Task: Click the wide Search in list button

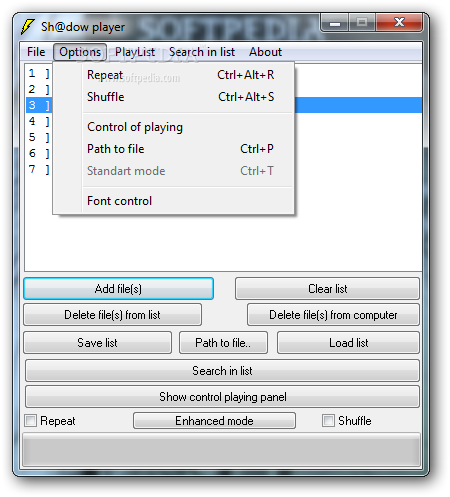Action: click(222, 371)
